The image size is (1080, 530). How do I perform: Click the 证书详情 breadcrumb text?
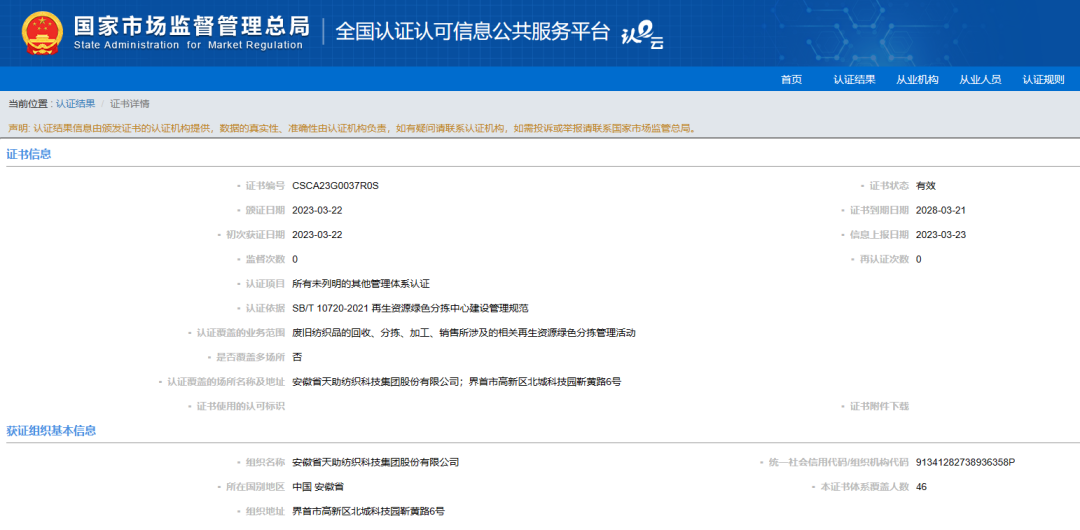pyautogui.click(x=129, y=104)
